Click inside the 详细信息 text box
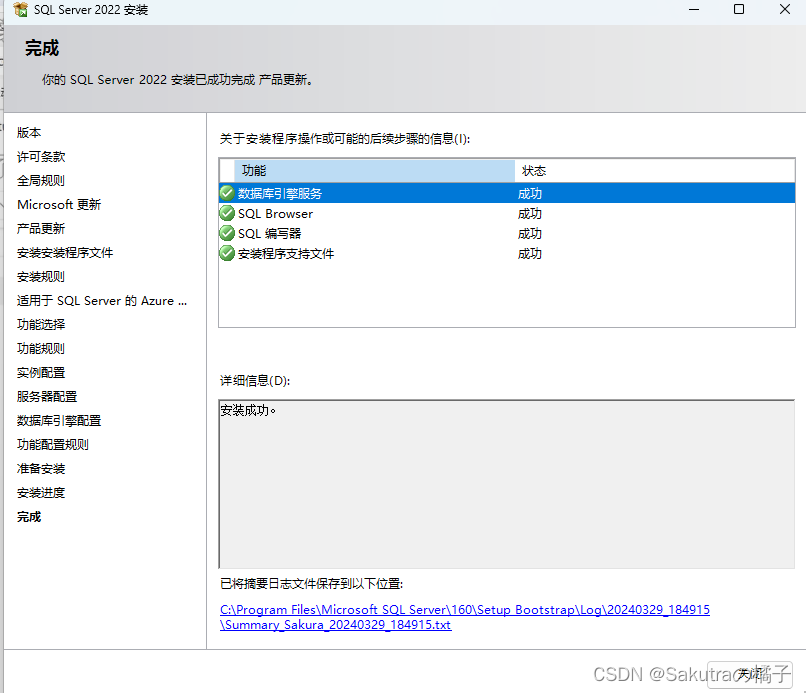This screenshot has width=806, height=693. 507,484
